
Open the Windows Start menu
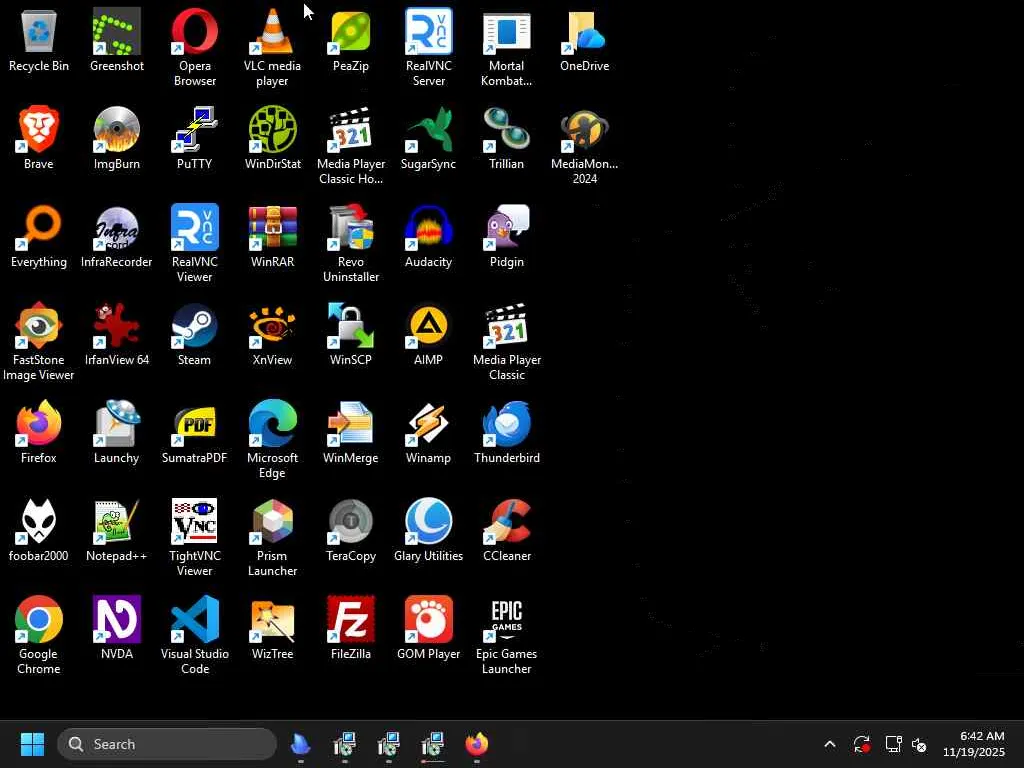pyautogui.click(x=32, y=744)
